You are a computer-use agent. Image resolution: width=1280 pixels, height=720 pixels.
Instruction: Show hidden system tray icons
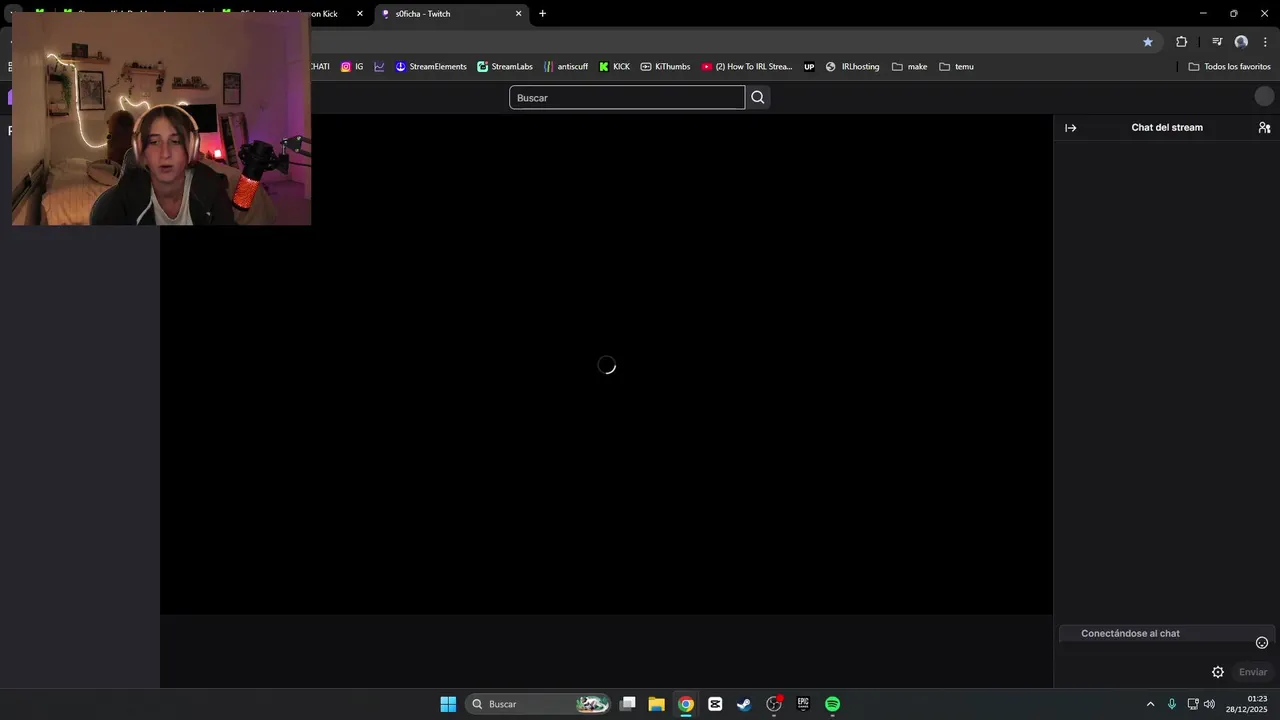click(x=1150, y=704)
